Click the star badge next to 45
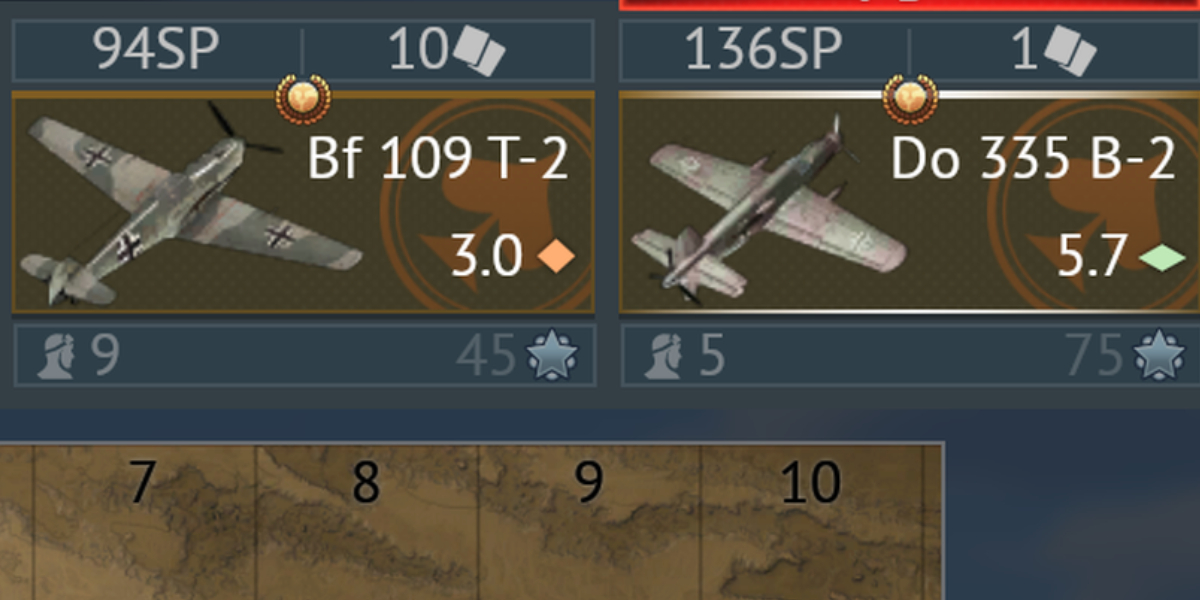 pyautogui.click(x=552, y=356)
